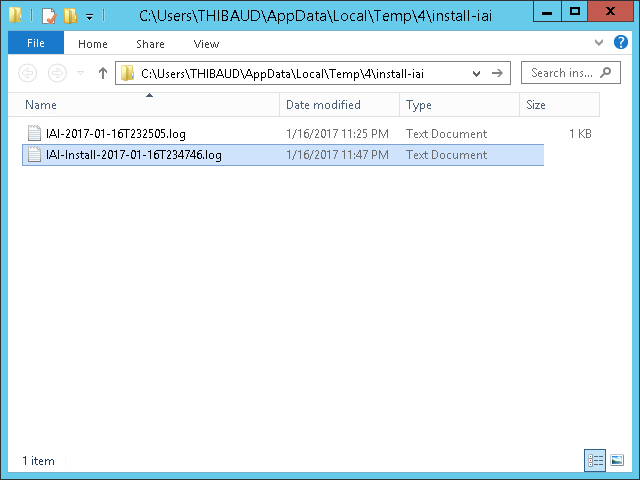
Task: Open the Share ribbon tab
Action: coord(151,44)
